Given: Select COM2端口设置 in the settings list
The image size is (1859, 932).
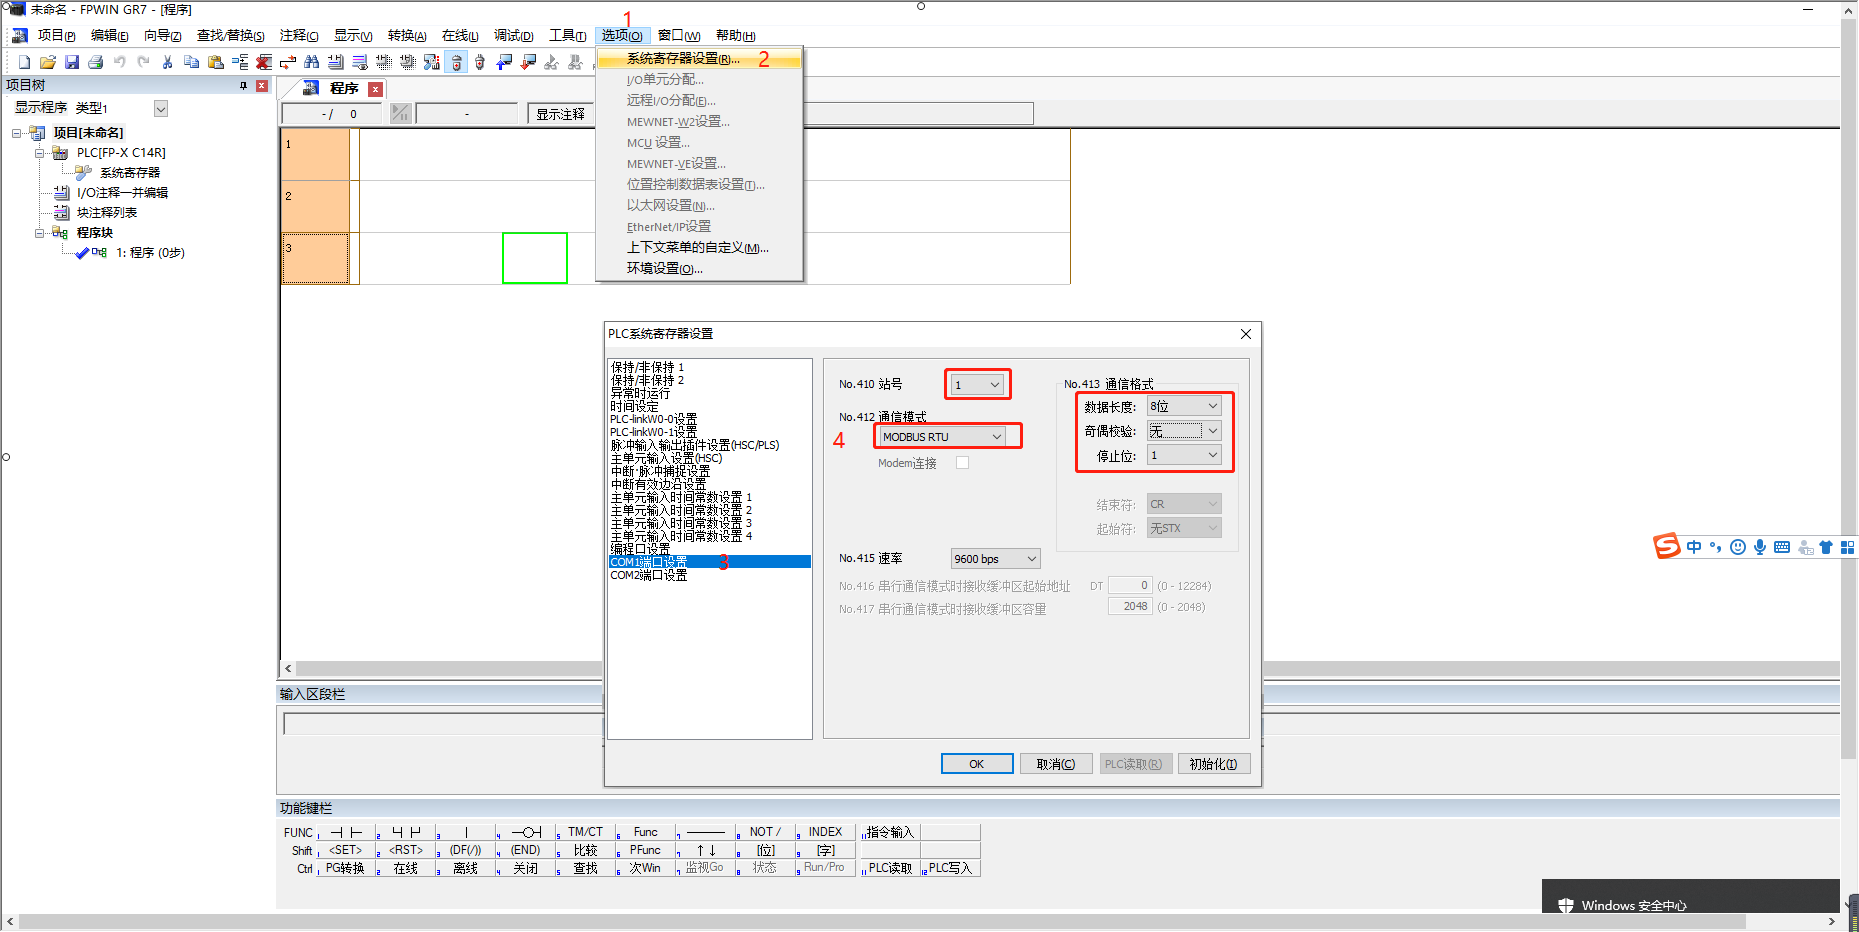Looking at the screenshot, I should (x=649, y=576).
